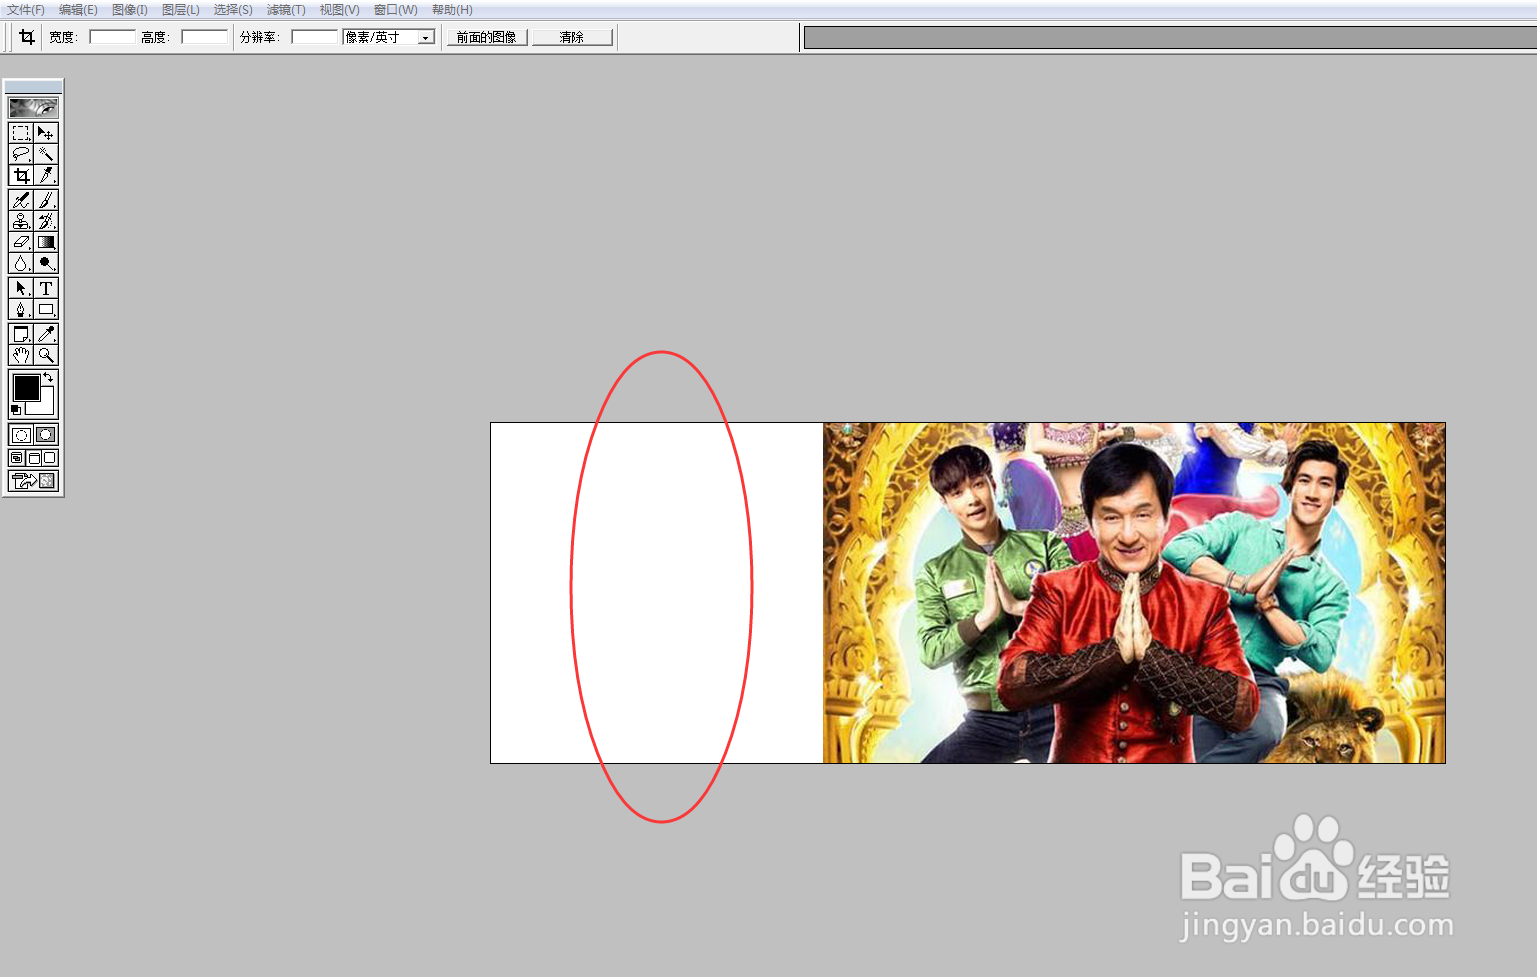Reset to default black and white colors
This screenshot has height=977, width=1537.
pos(15,410)
